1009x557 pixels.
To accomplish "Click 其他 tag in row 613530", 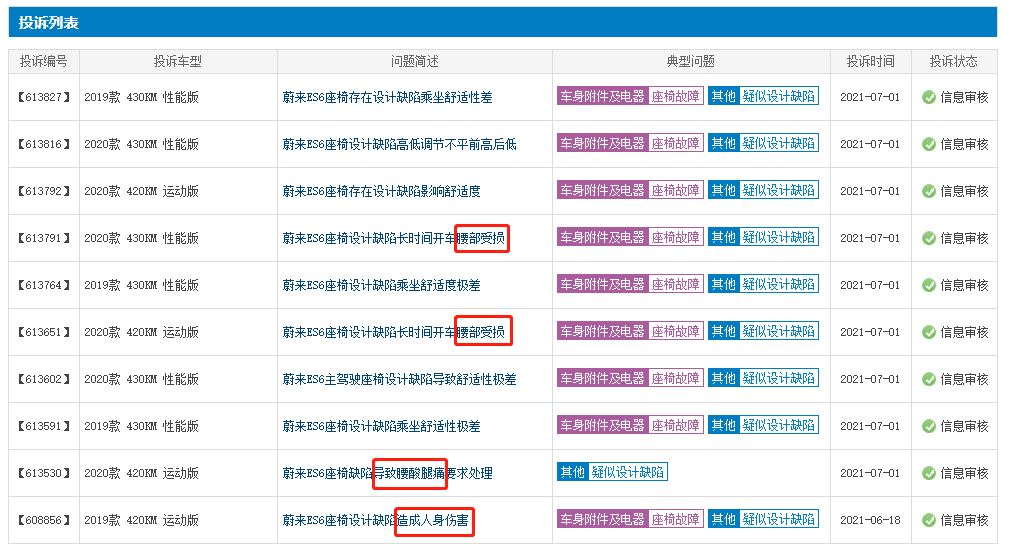I will pos(573,472).
